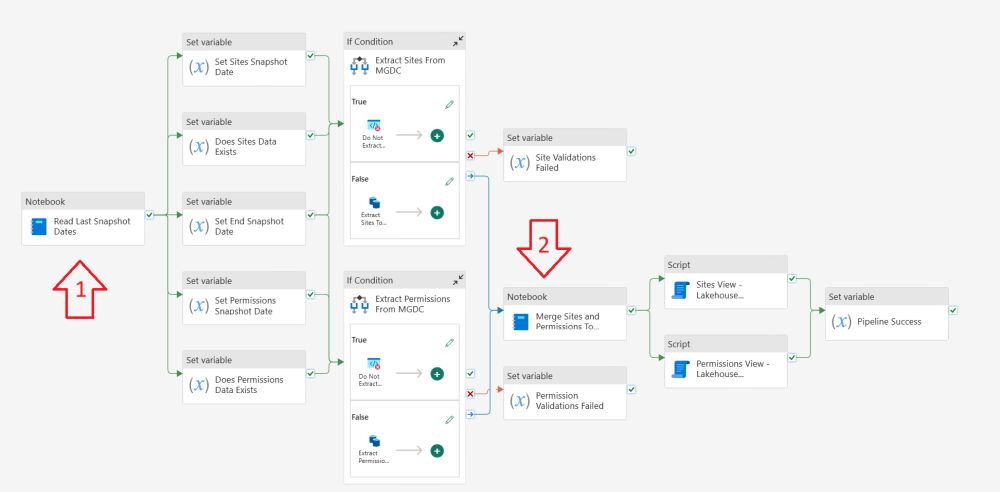Click the 'Extract Sites From MGDC' title text
The image size is (1000, 492).
(x=411, y=65)
